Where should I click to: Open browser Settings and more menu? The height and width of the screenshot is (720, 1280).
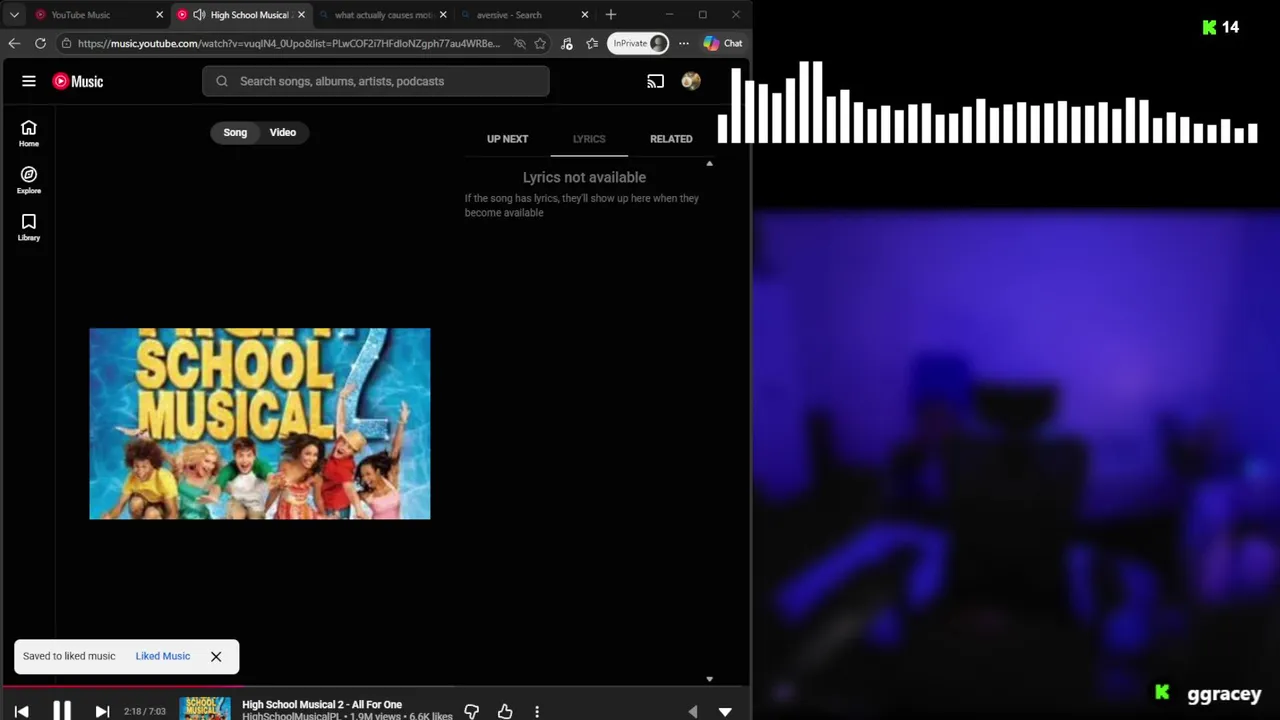tap(684, 43)
